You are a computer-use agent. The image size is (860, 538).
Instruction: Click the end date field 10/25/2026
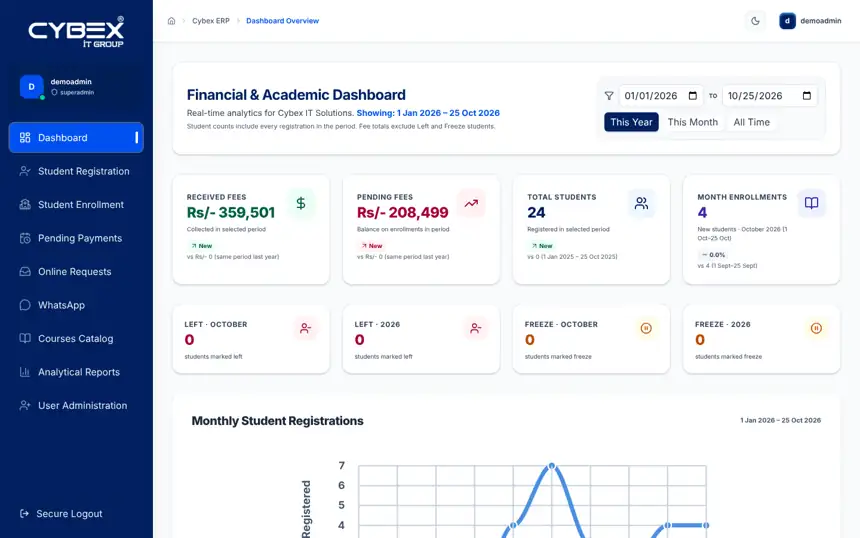(770, 96)
